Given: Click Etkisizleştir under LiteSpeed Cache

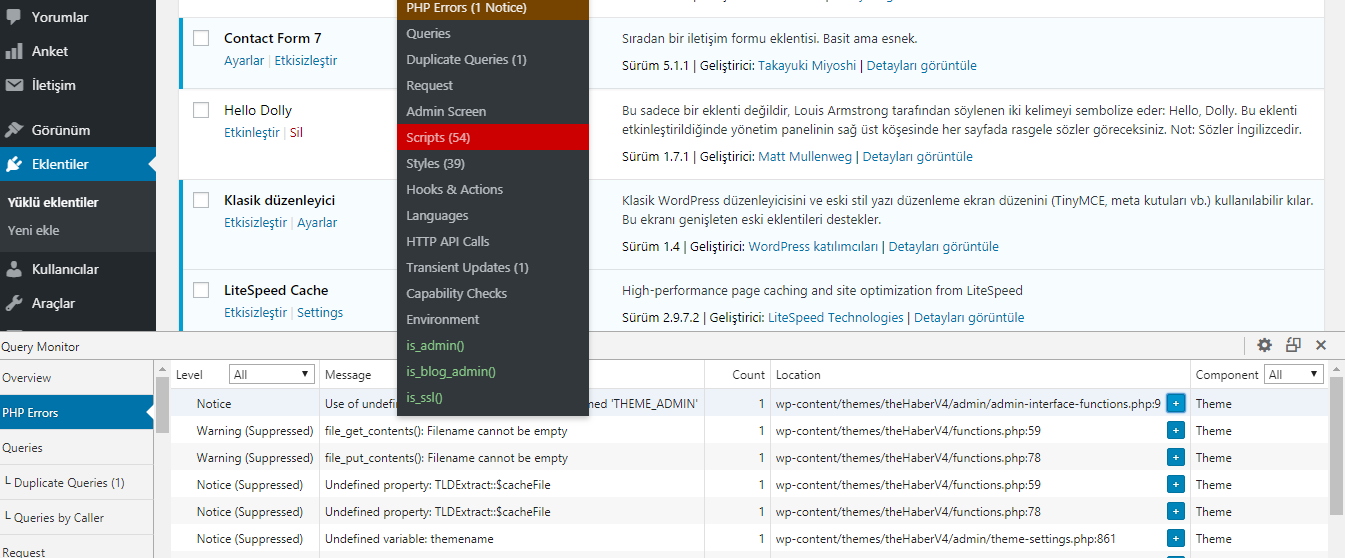Looking at the screenshot, I should [255, 312].
